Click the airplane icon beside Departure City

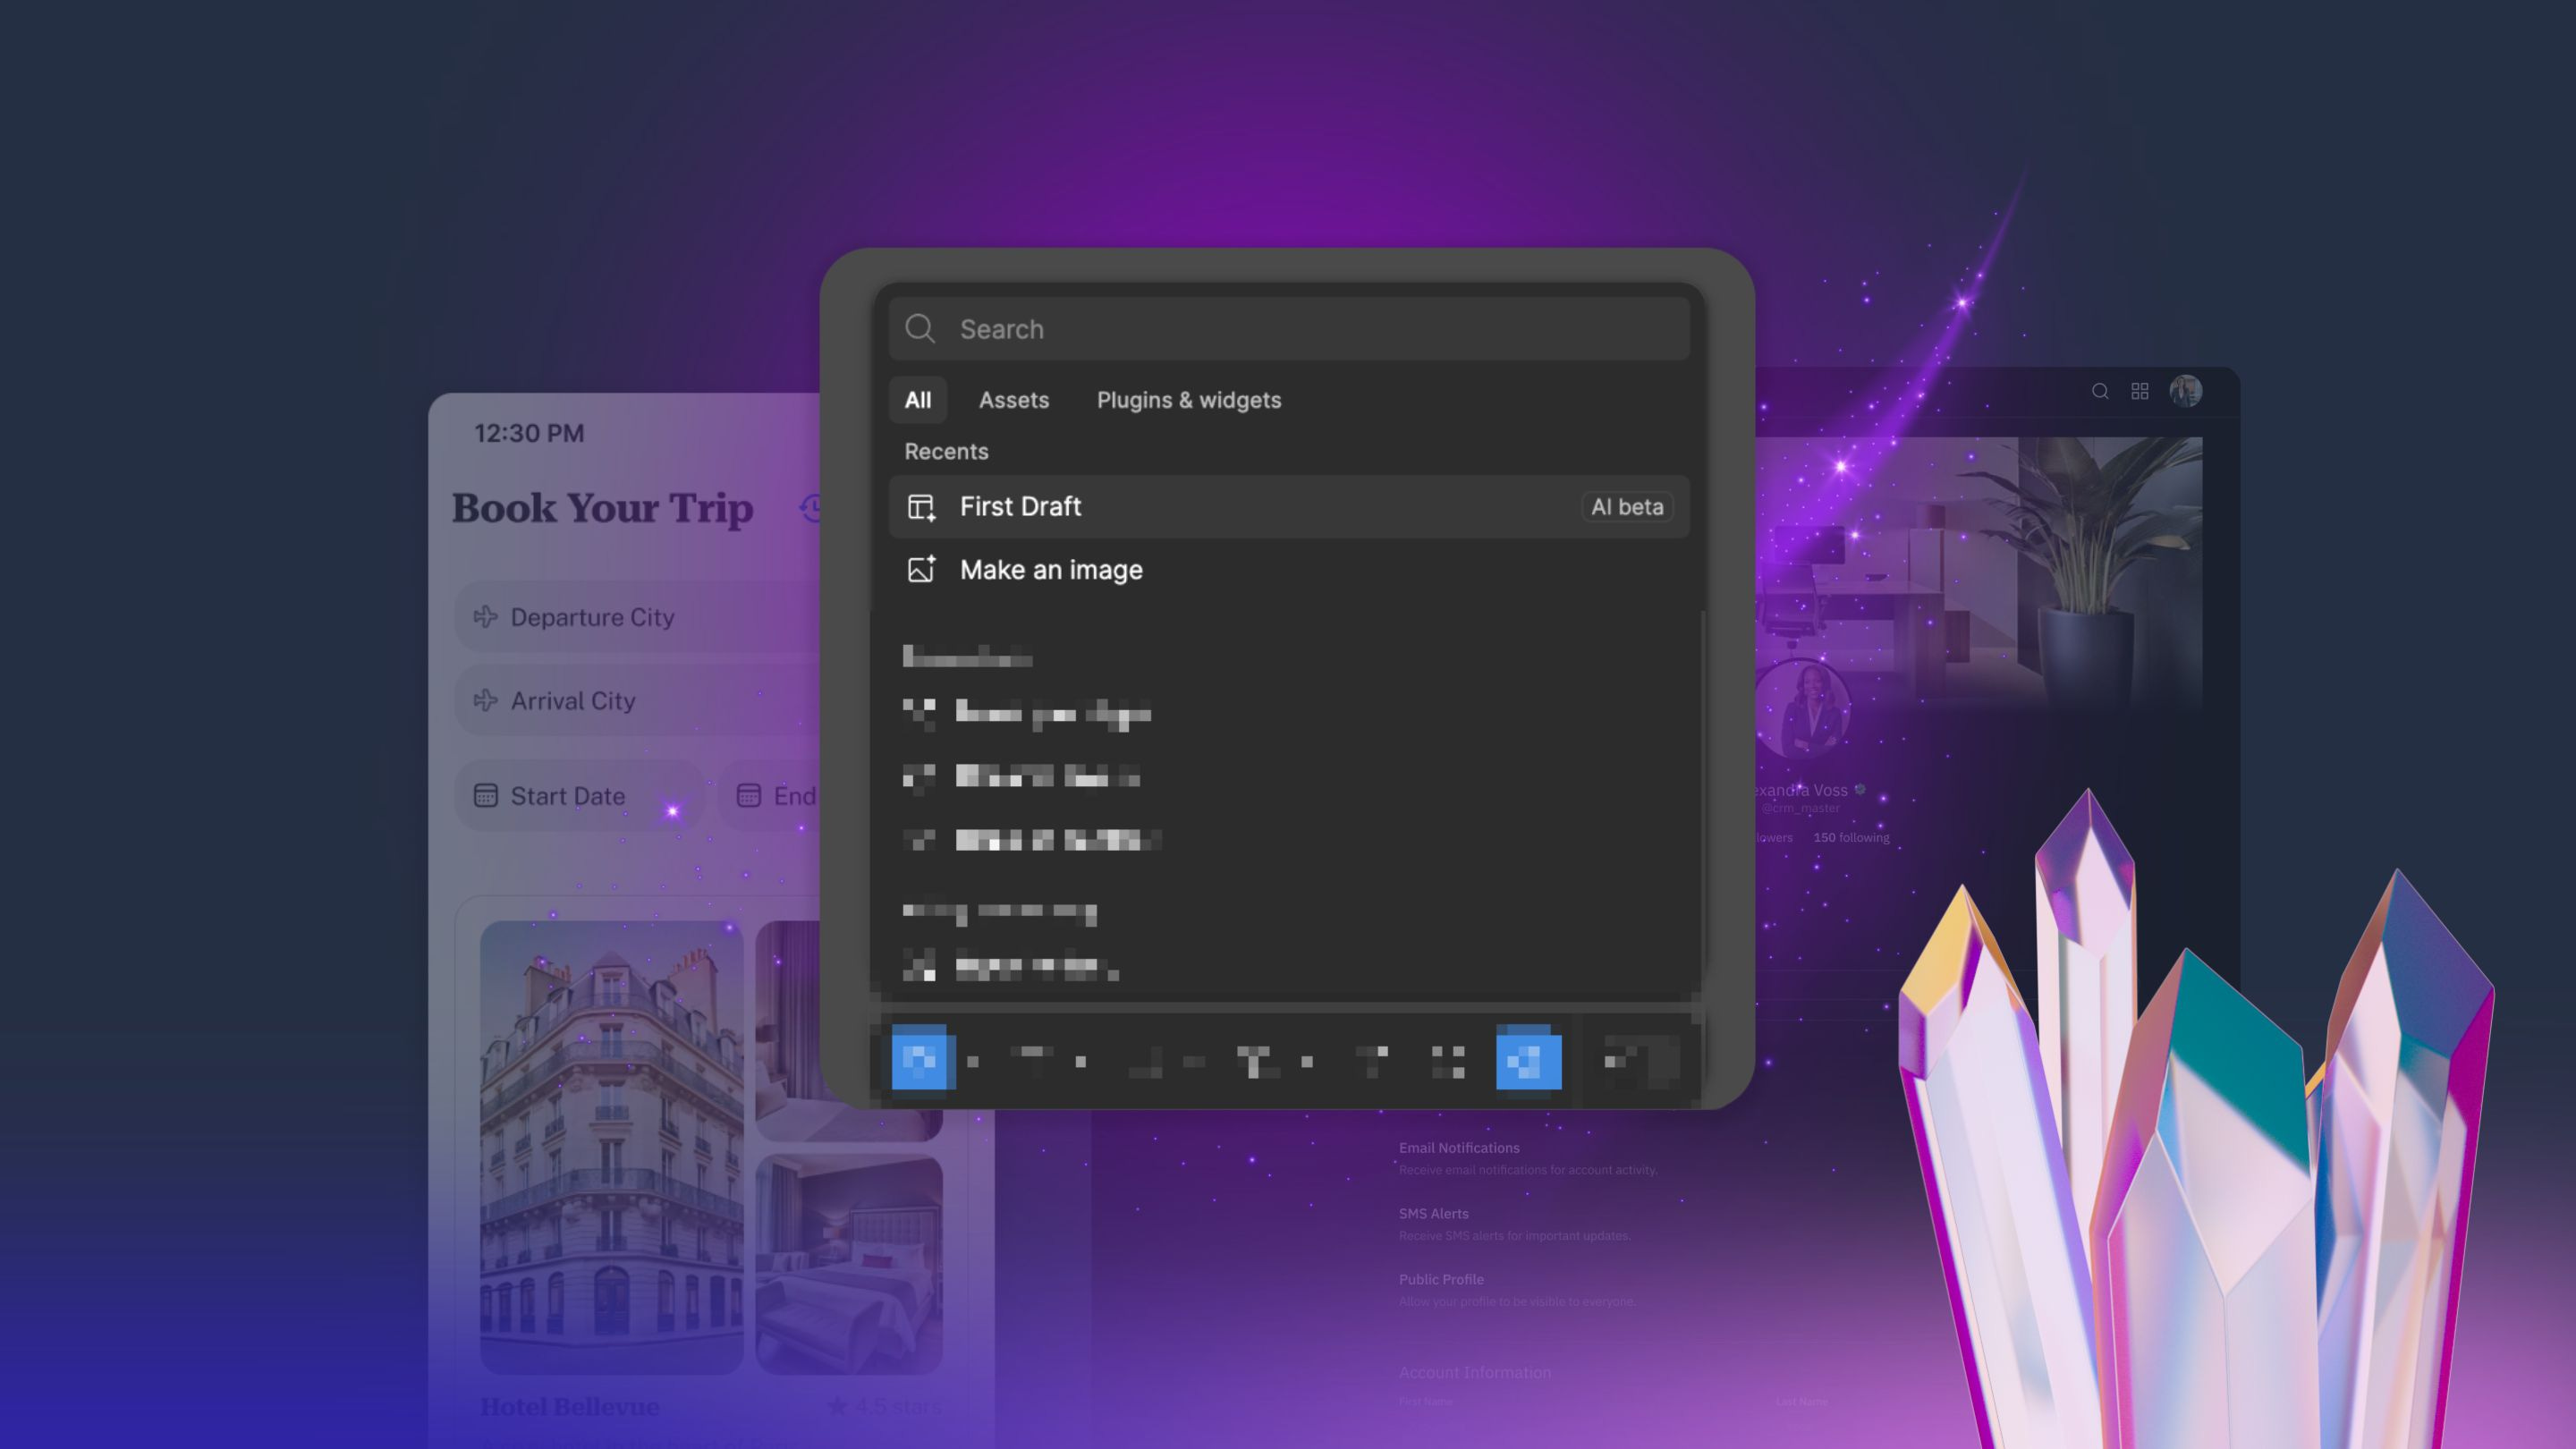pos(486,617)
